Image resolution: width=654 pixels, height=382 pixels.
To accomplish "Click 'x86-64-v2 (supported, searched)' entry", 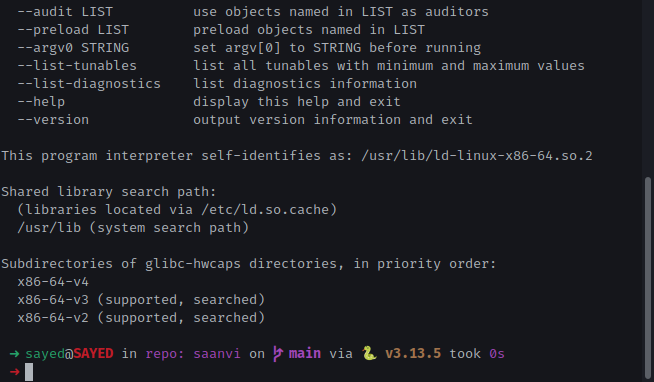I will pos(141,318).
